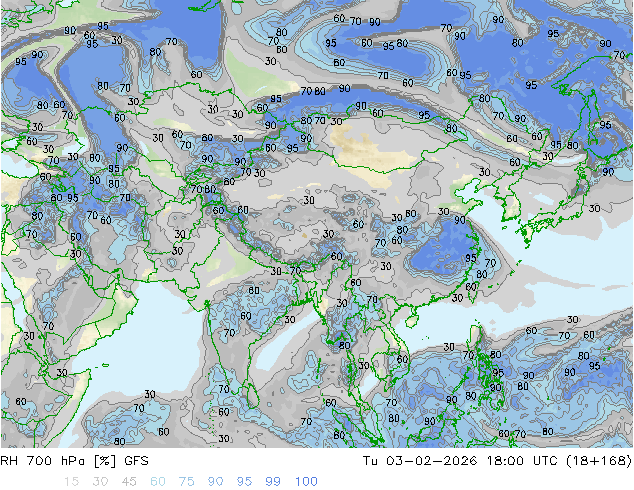Click the 'RH 700 hPa [%]' map title
This screenshot has height=490, width=634.
coord(58,460)
